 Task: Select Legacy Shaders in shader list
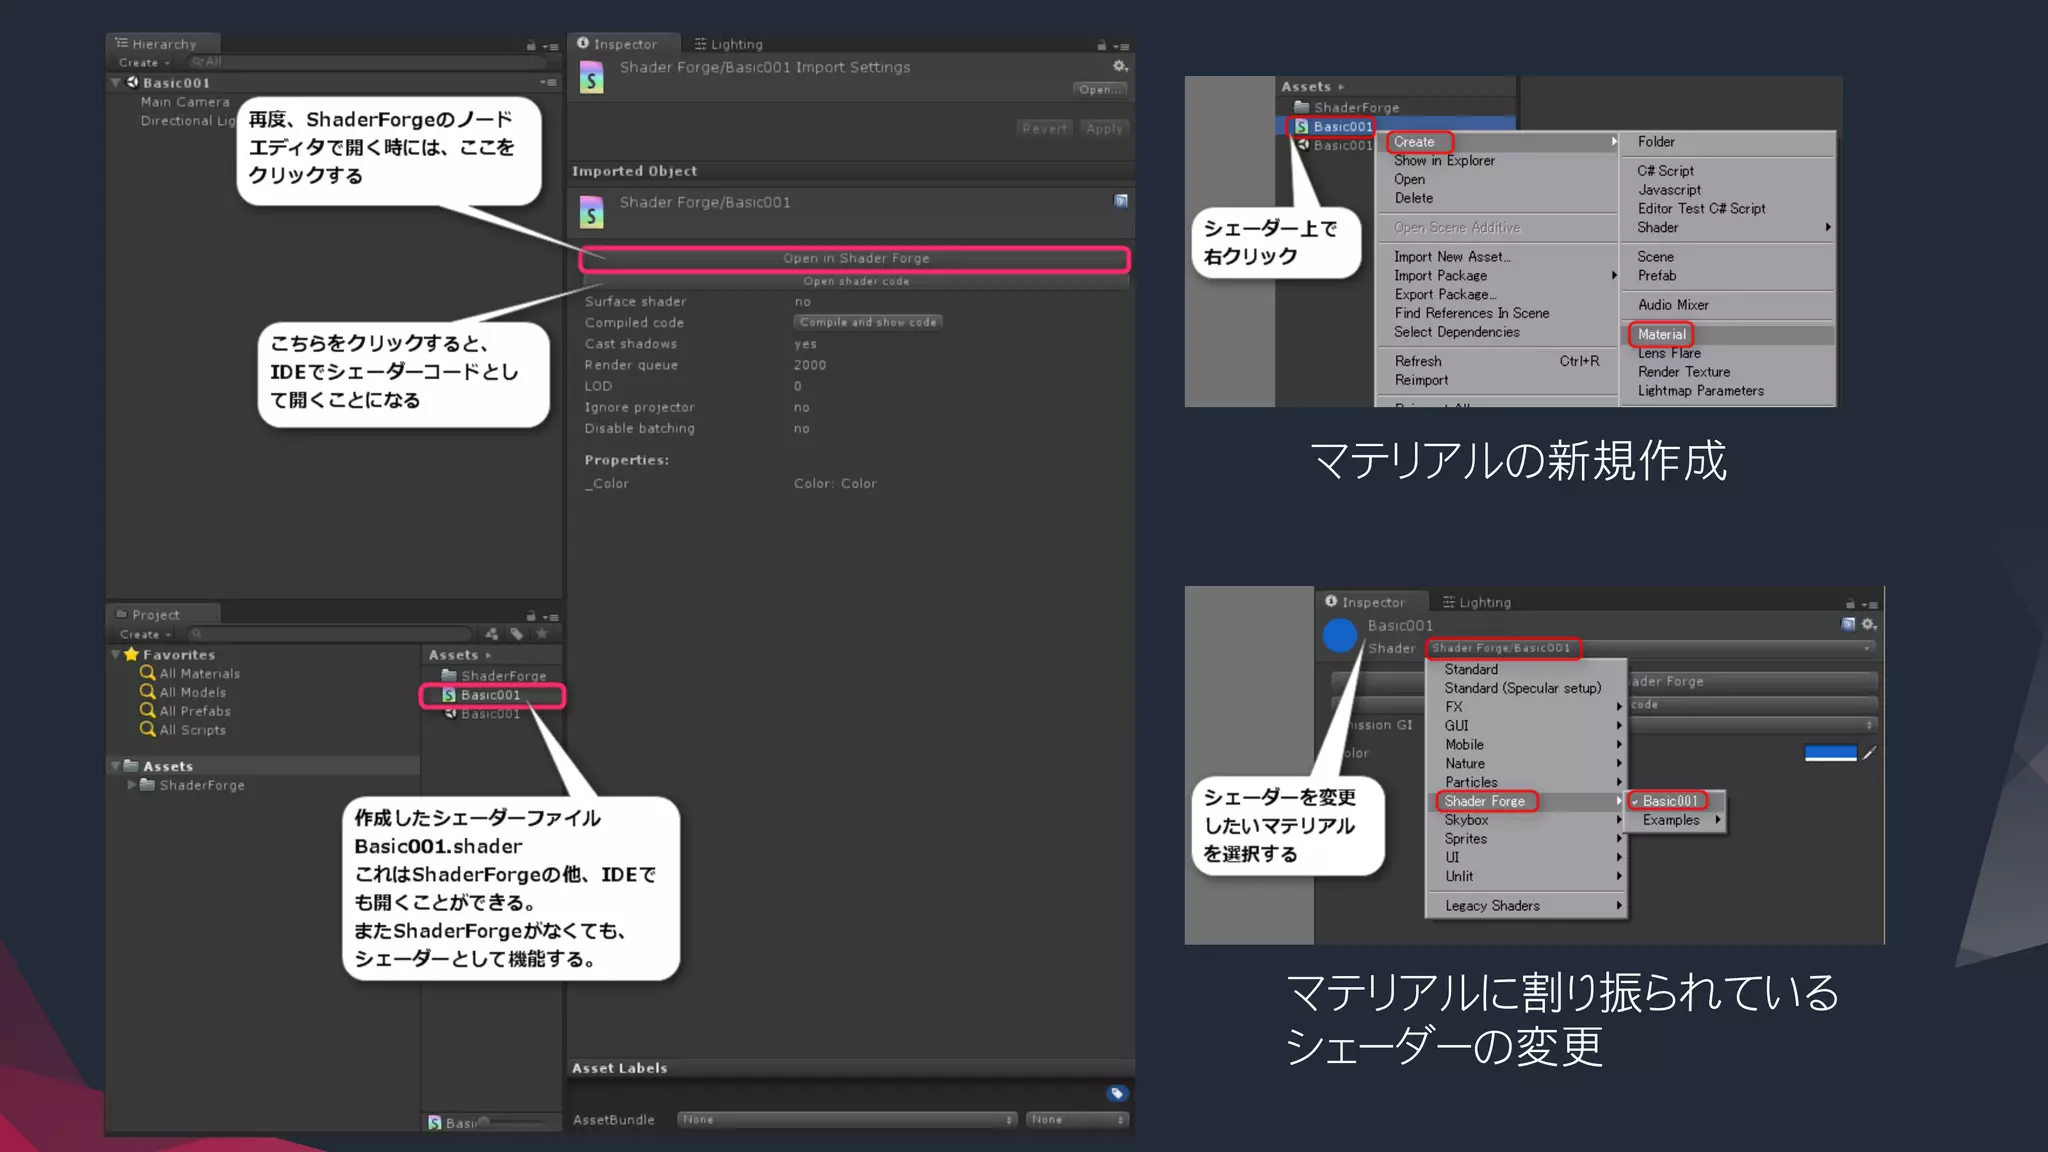(1527, 906)
